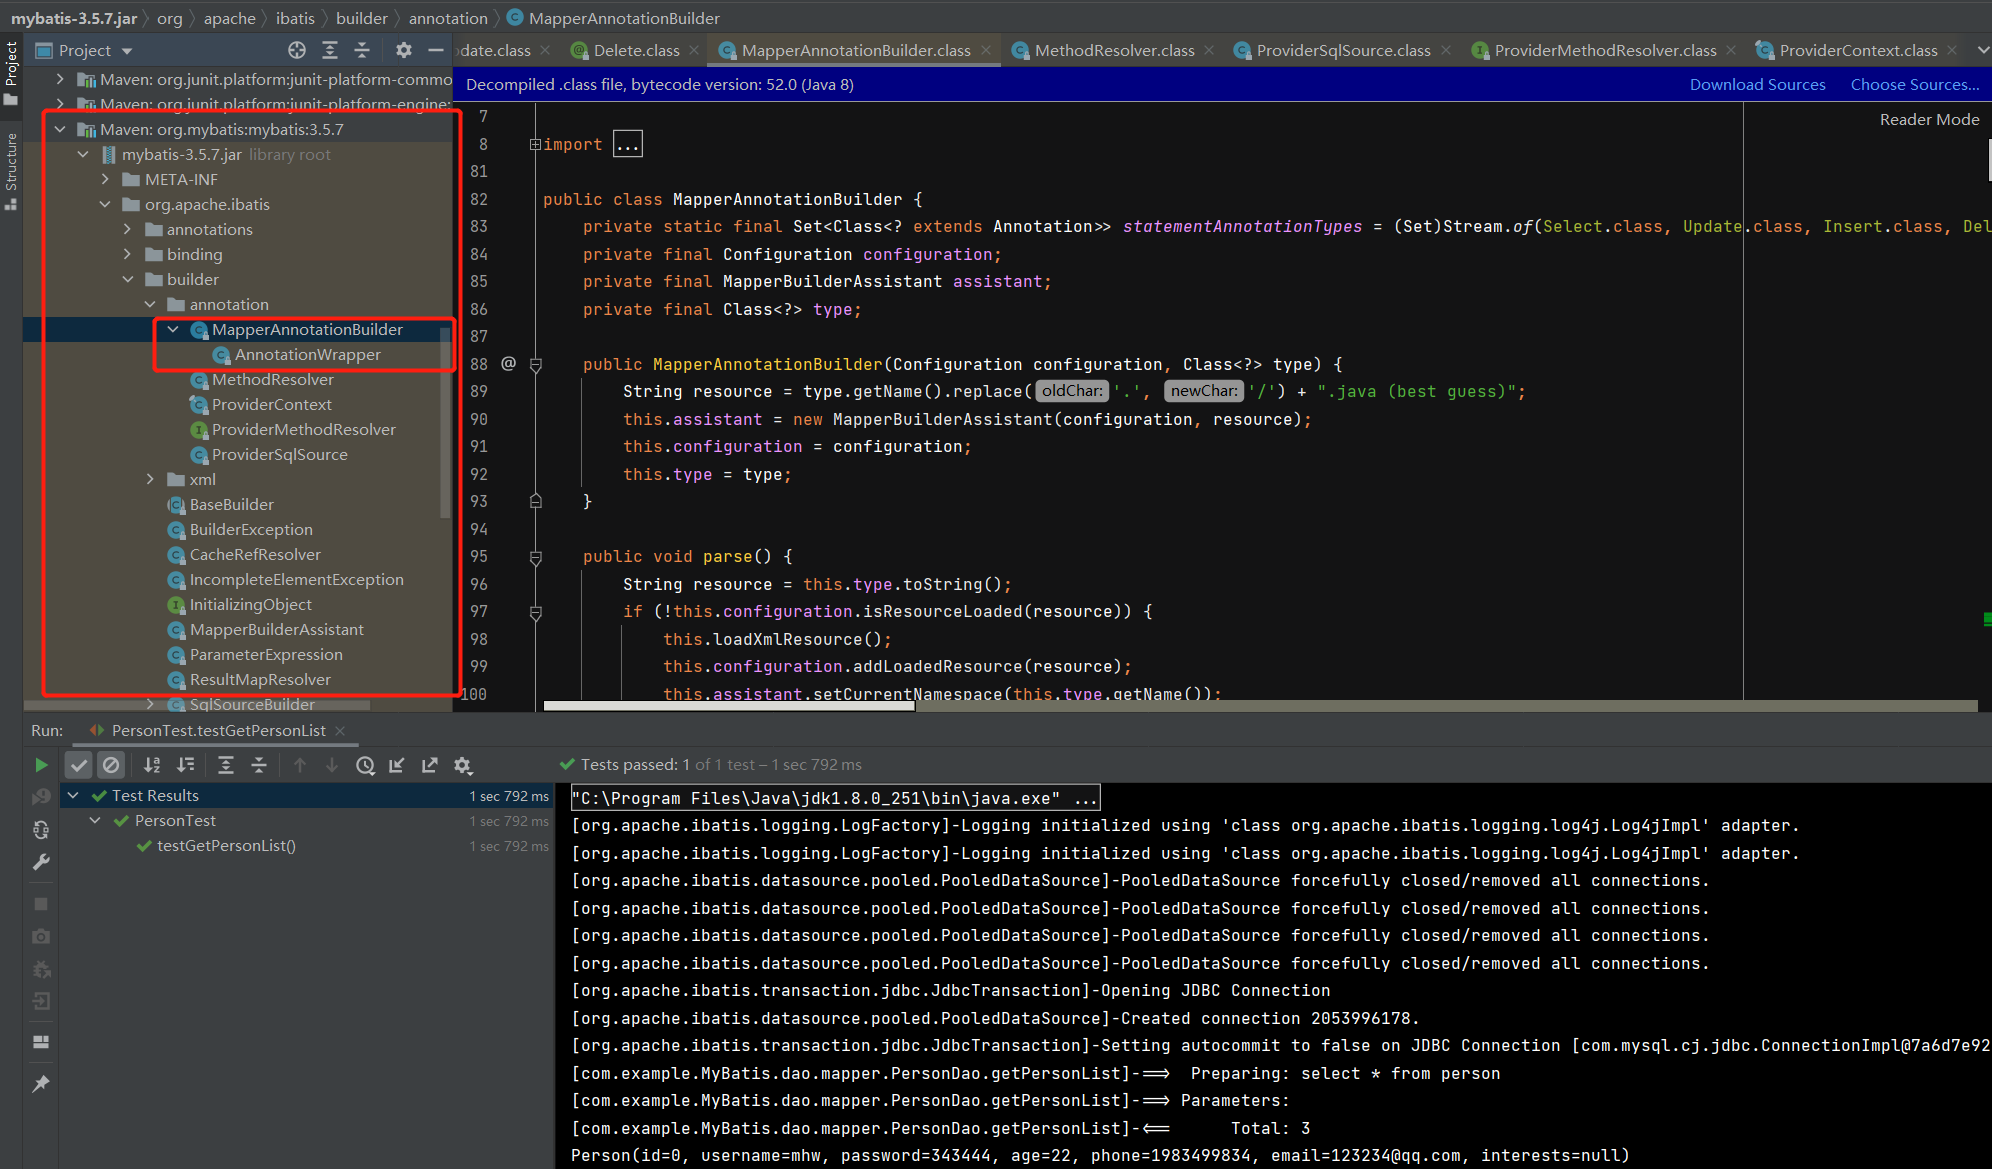The image size is (1992, 1169).
Task: Sort test results alphabetically
Action: [x=152, y=765]
